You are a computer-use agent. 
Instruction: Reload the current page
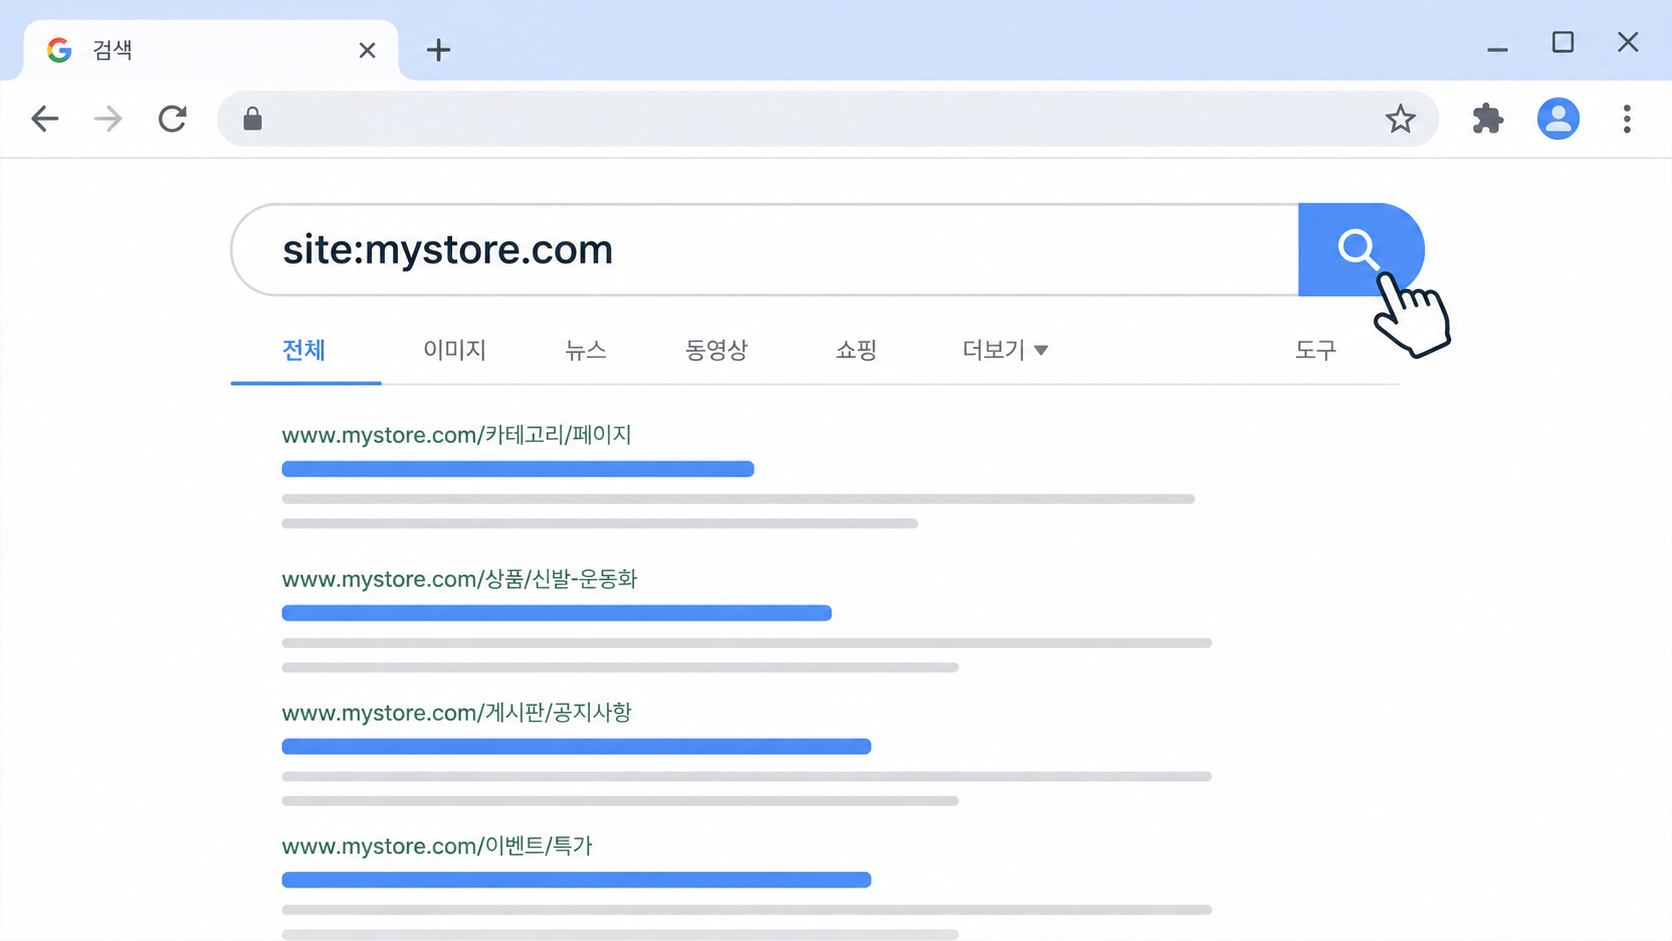[x=172, y=119]
